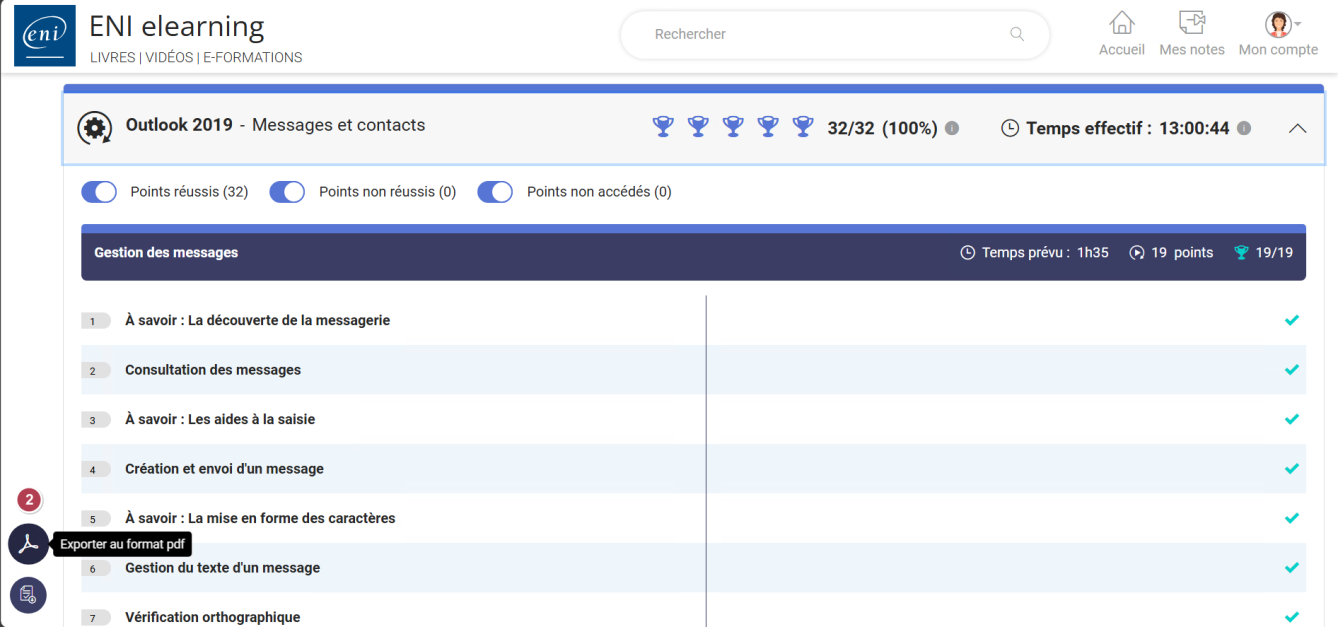
Task: Open 'Vérification orthographique' lesson
Action: click(212, 617)
